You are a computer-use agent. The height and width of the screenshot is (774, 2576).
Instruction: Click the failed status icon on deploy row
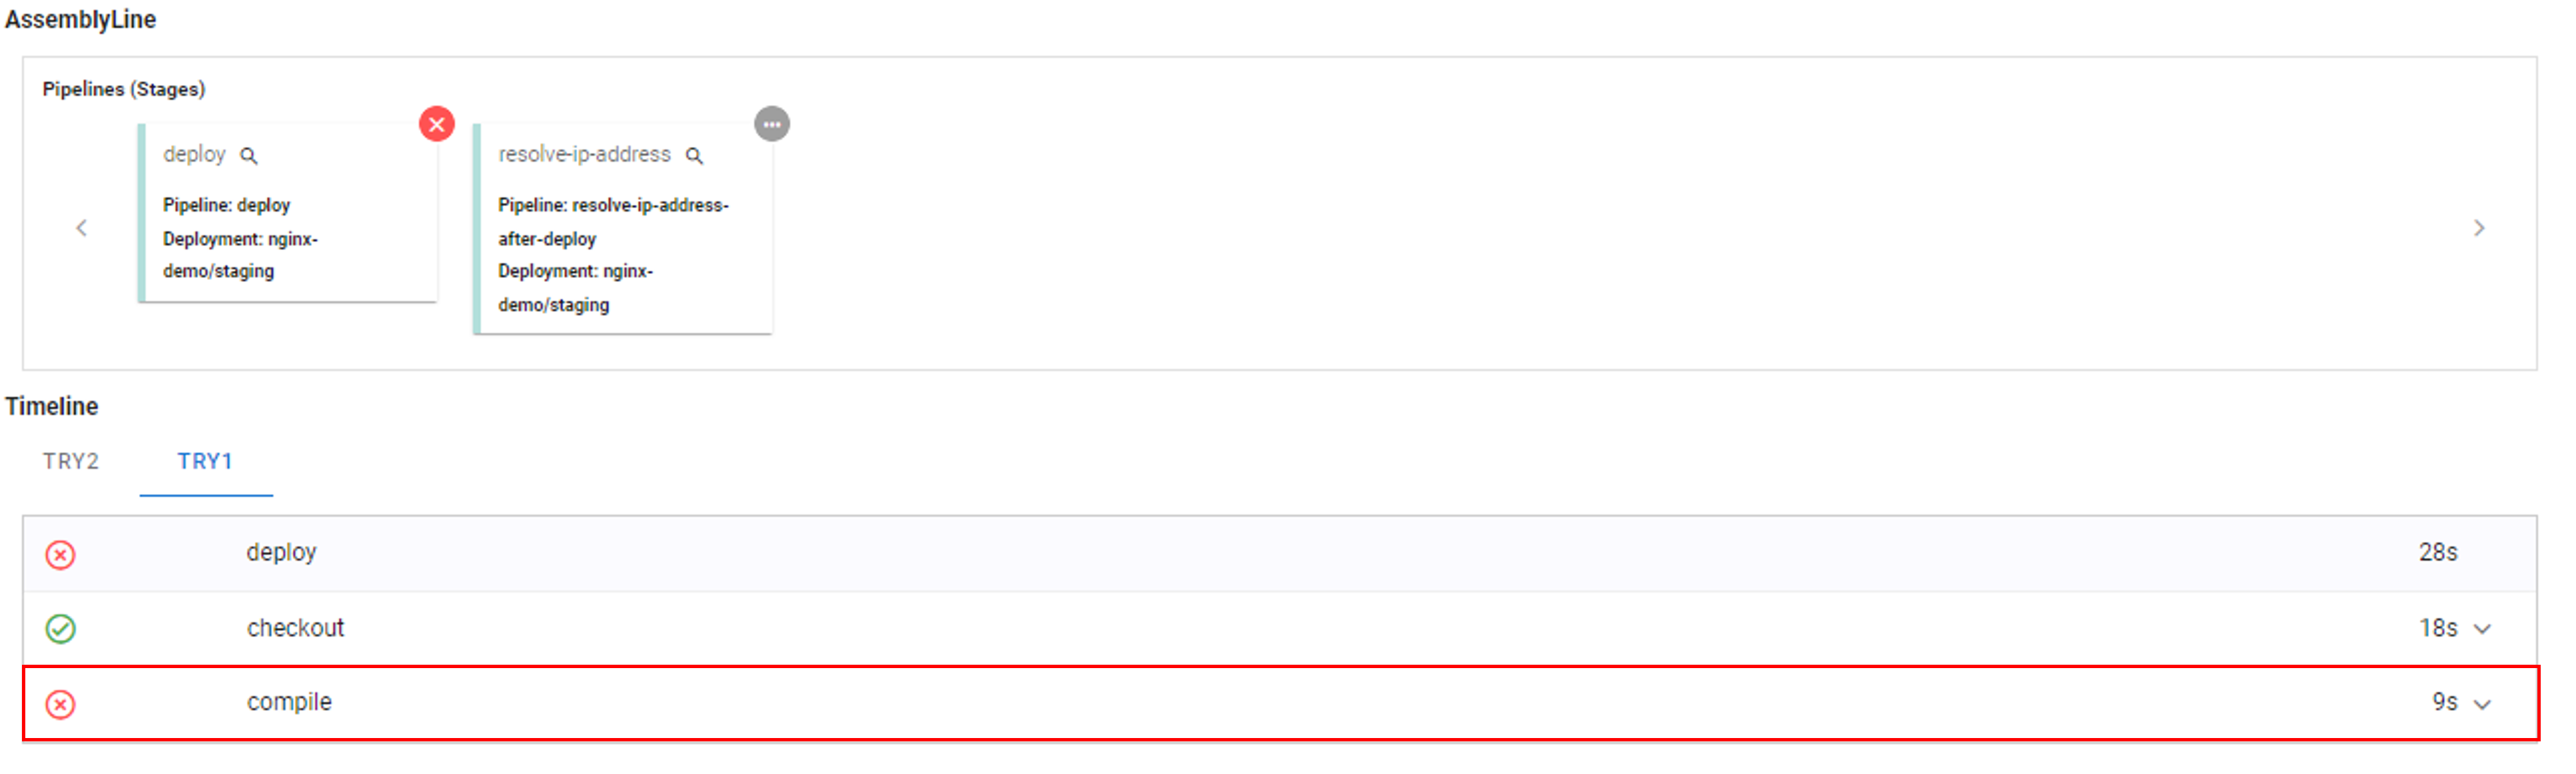click(61, 554)
